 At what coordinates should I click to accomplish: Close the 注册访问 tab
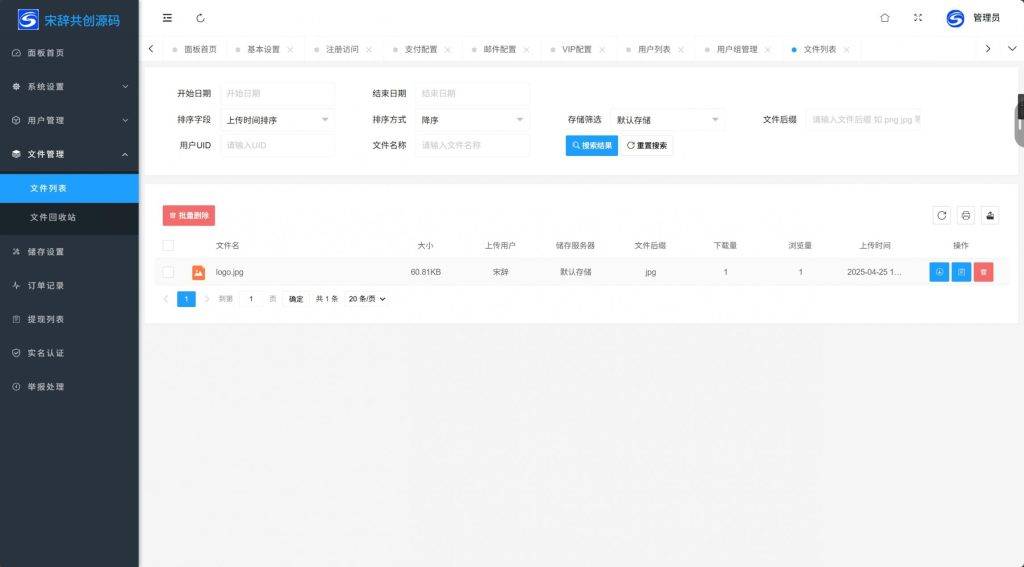[369, 50]
